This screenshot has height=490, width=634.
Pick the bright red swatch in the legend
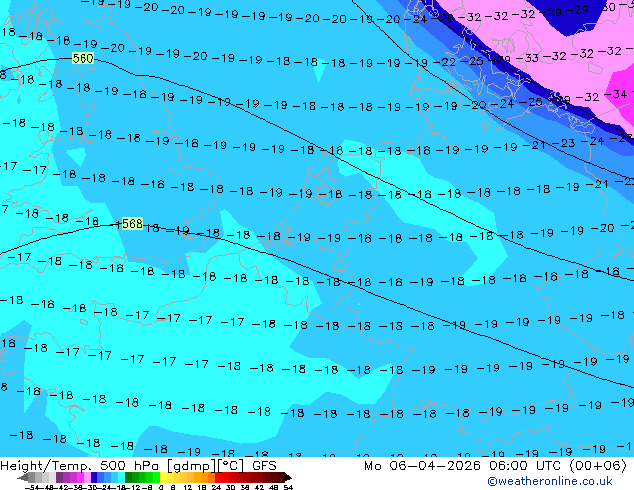(x=218, y=478)
